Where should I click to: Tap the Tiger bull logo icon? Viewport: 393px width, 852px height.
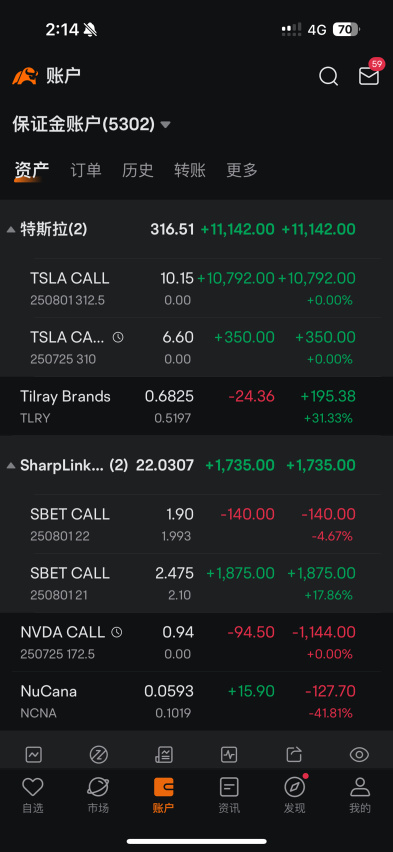pyautogui.click(x=25, y=76)
